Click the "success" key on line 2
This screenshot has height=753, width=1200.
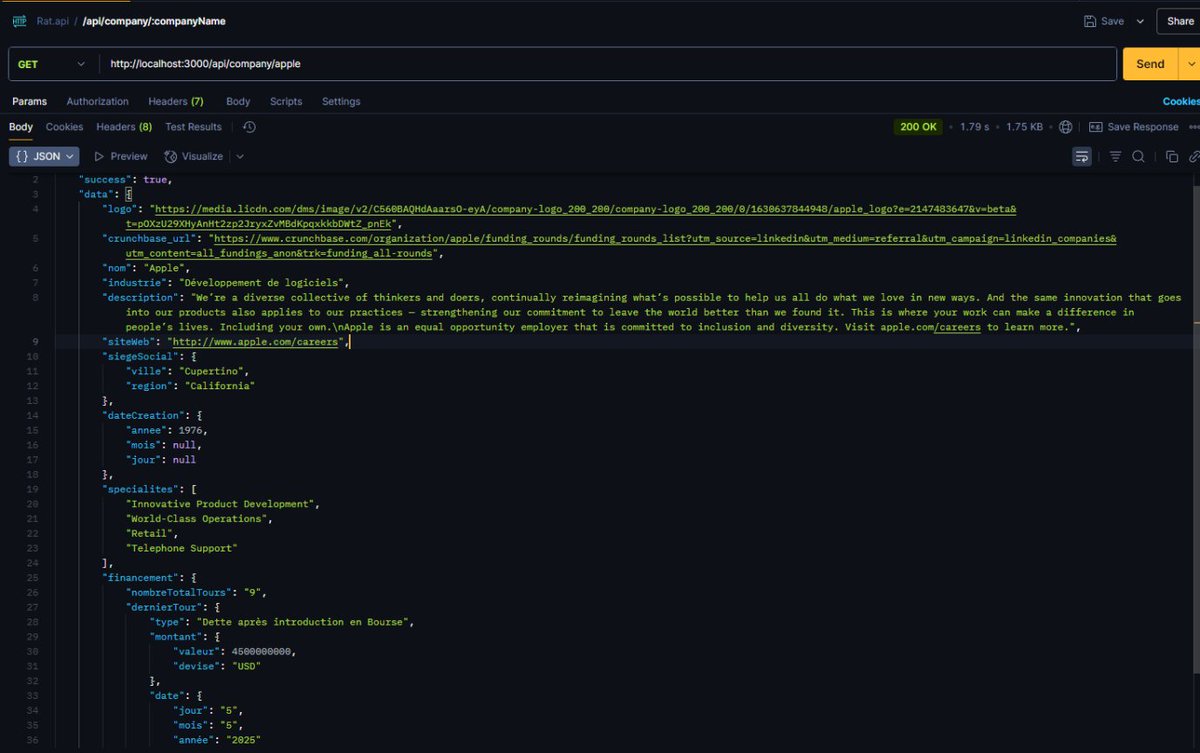[108, 179]
